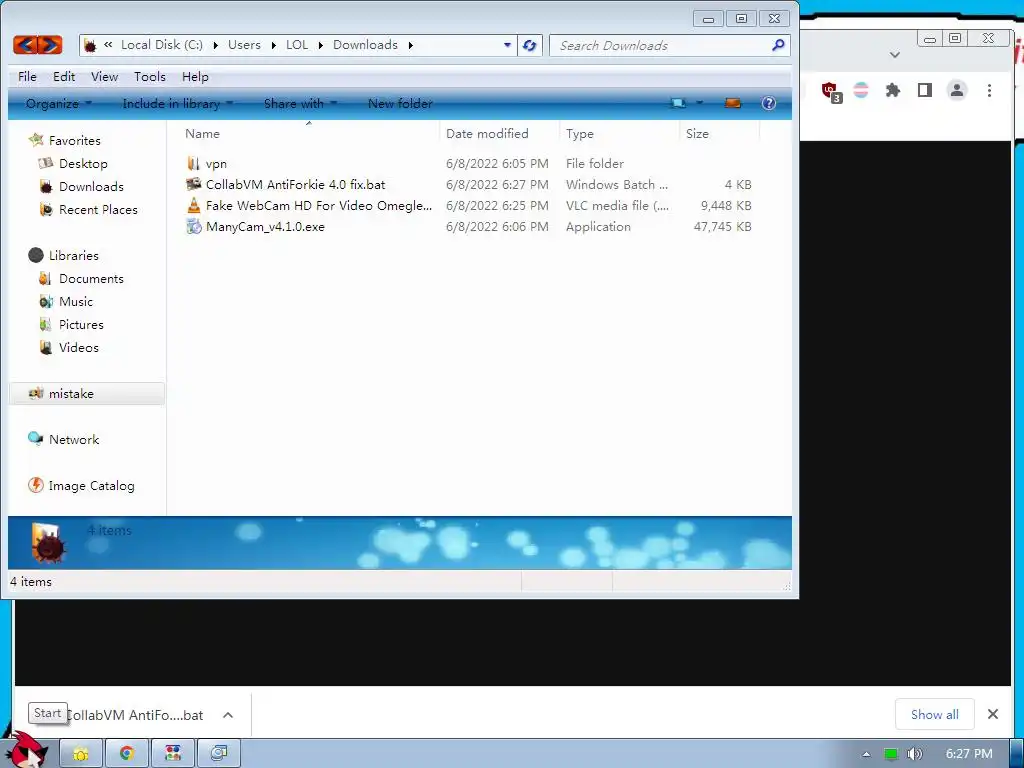Open the volume speaker tray icon
Image resolution: width=1024 pixels, height=768 pixels.
(x=914, y=754)
